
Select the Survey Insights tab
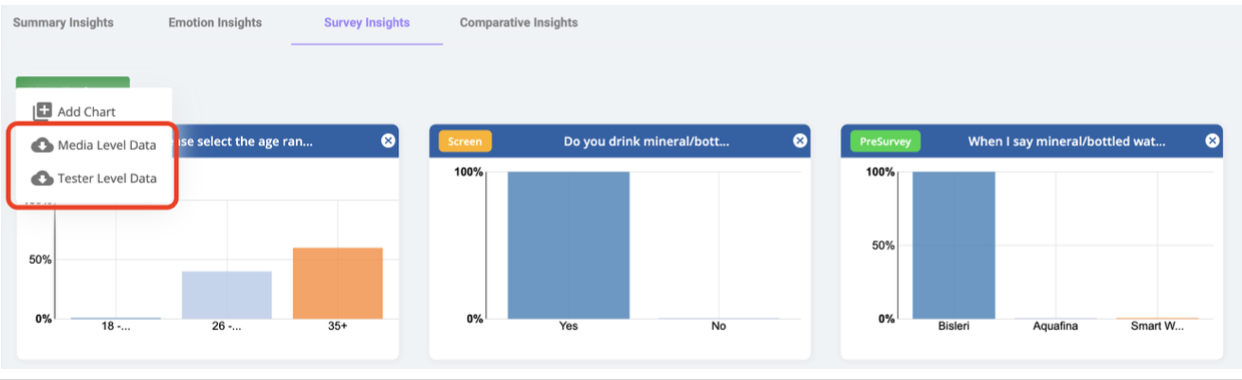click(x=367, y=23)
